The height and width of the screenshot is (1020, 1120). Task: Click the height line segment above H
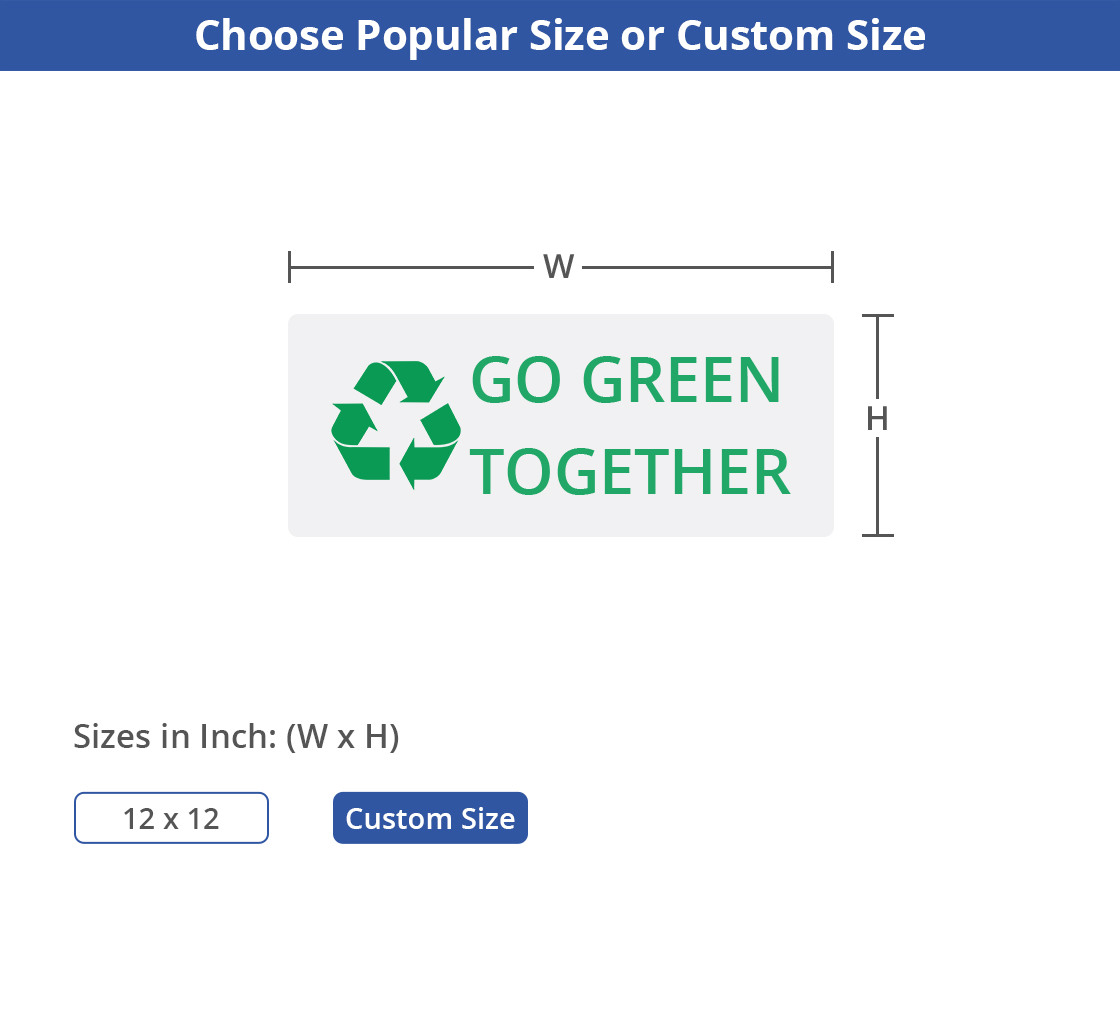877,358
